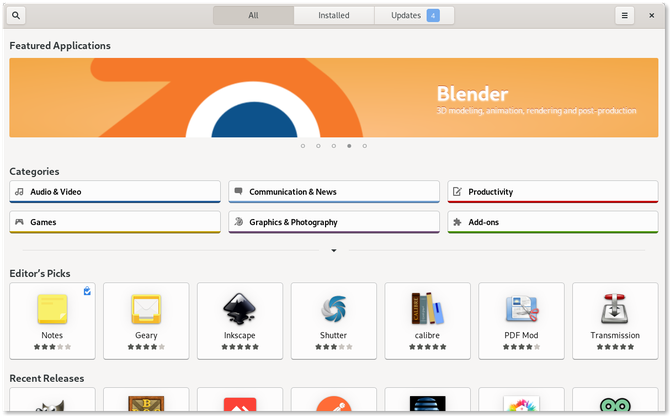Click the installed checkmark badge on Notes

pos(87,291)
